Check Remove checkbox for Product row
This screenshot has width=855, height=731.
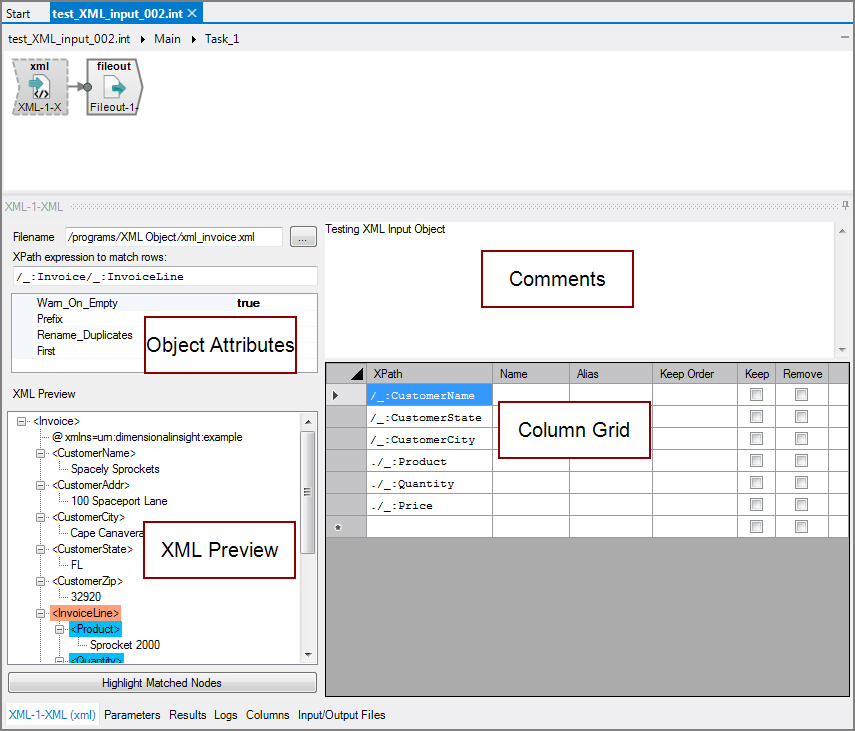[801, 462]
